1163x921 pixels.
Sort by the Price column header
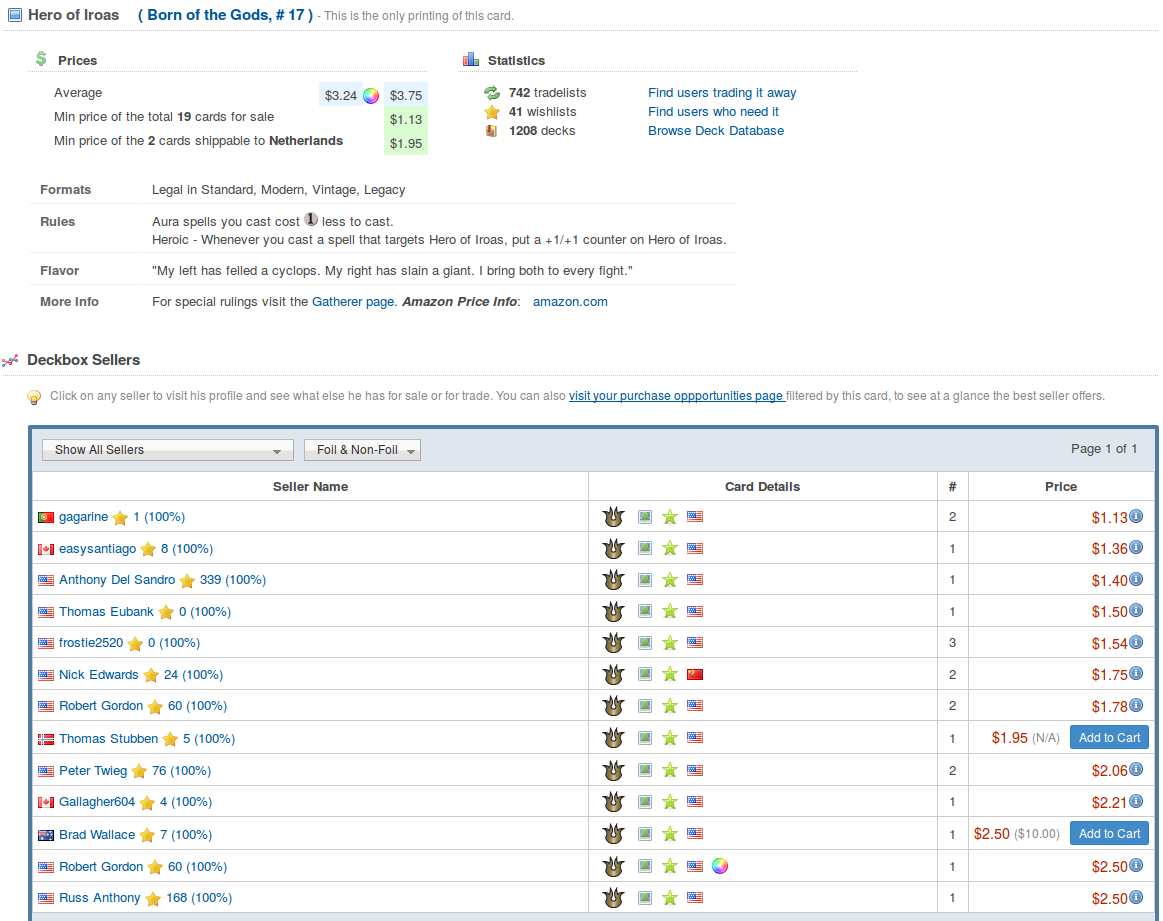(x=1061, y=487)
